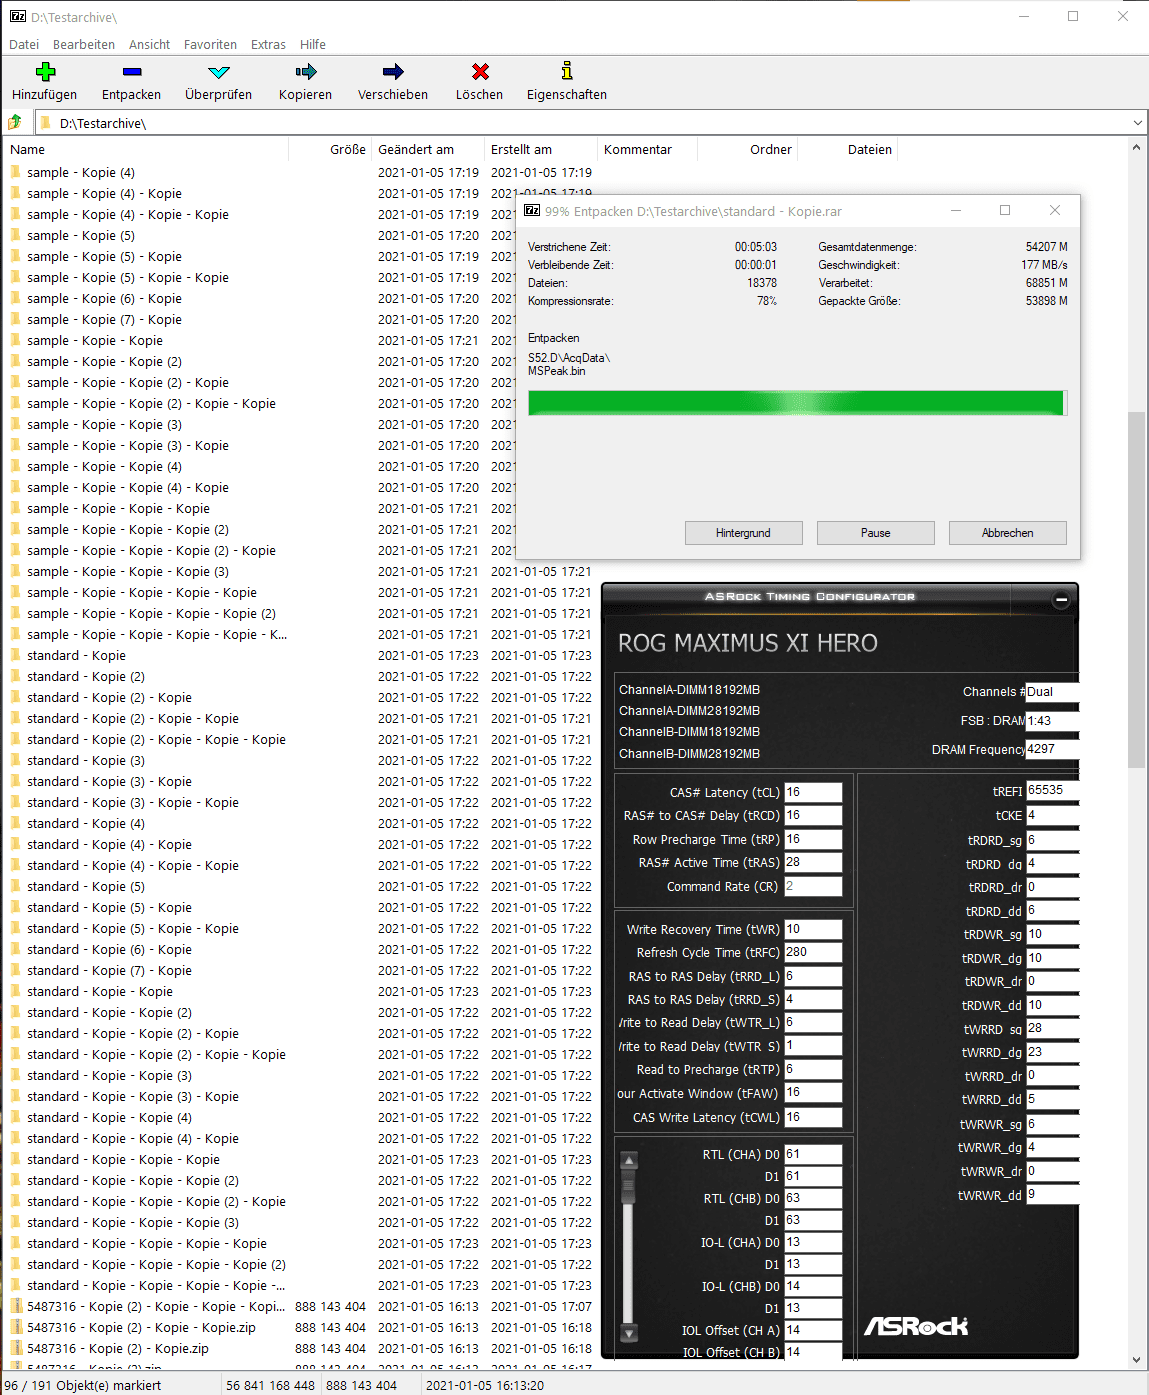Image resolution: width=1149 pixels, height=1395 pixels.
Task: Sort by the Größe column header
Action: [x=330, y=149]
